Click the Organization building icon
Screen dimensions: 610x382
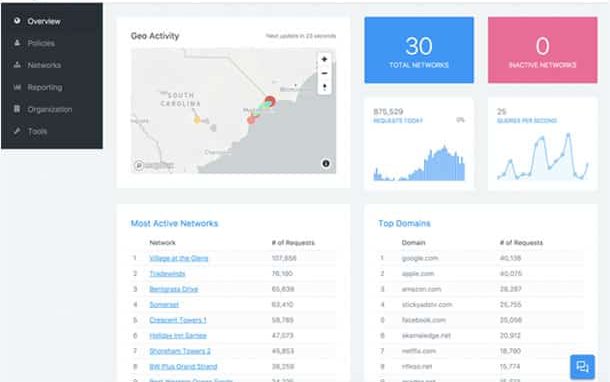(17, 109)
